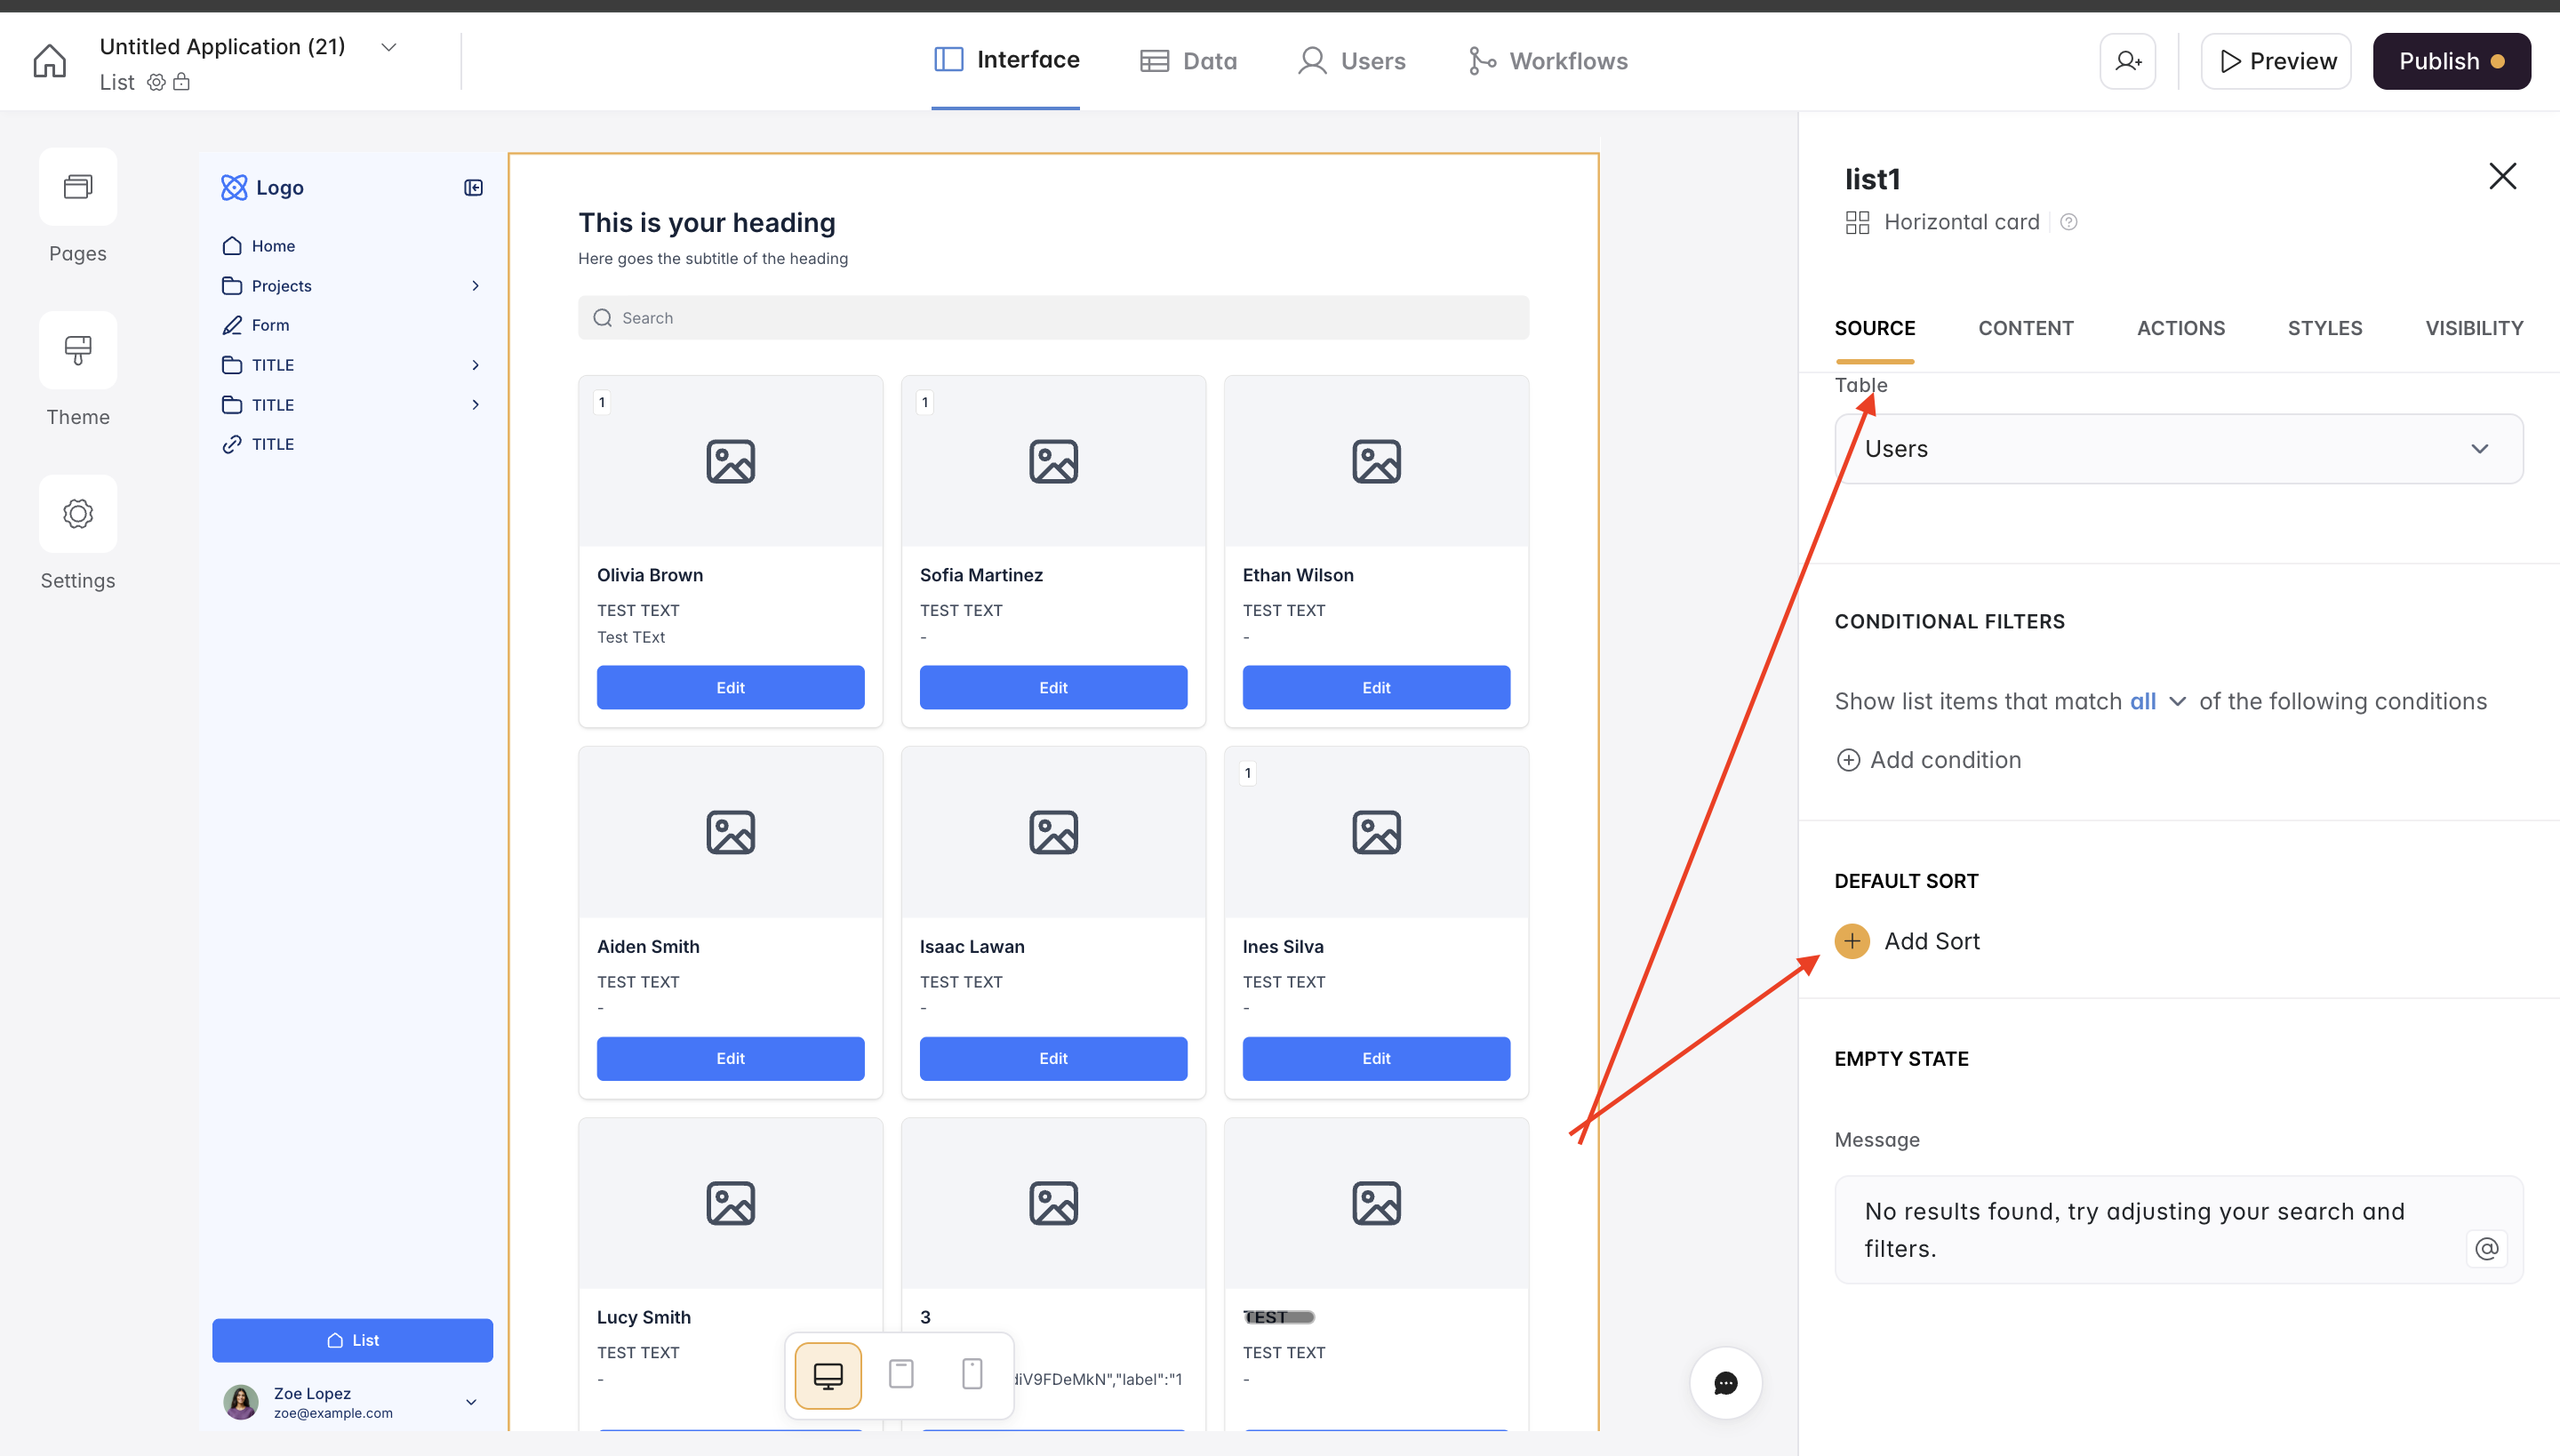This screenshot has height=1456, width=2560.
Task: Switch to mobile viewport view
Action: tap(972, 1374)
